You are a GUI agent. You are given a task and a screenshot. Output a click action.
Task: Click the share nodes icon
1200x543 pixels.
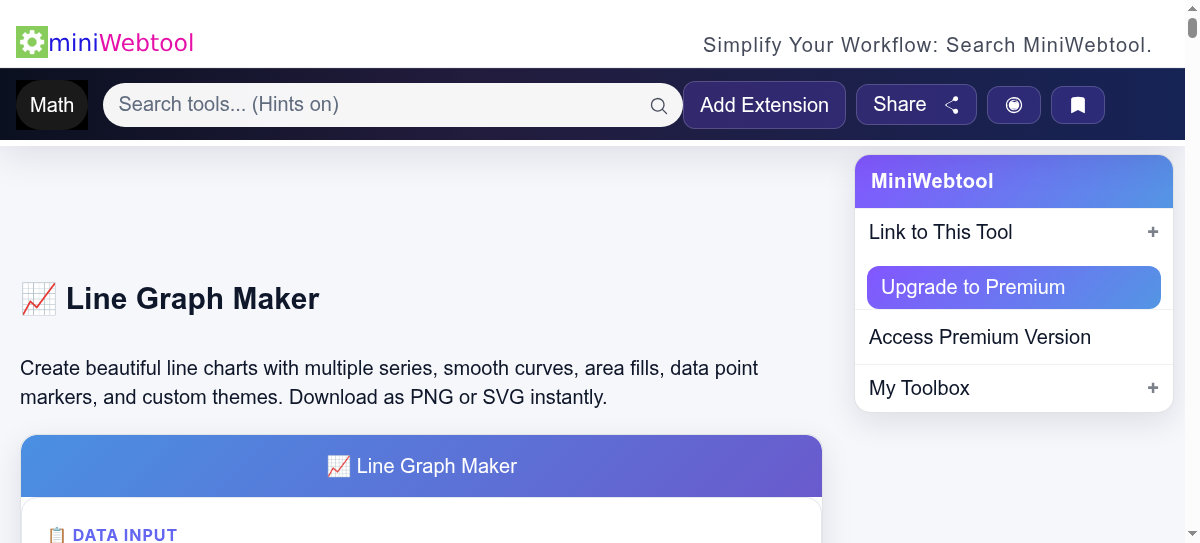click(952, 105)
